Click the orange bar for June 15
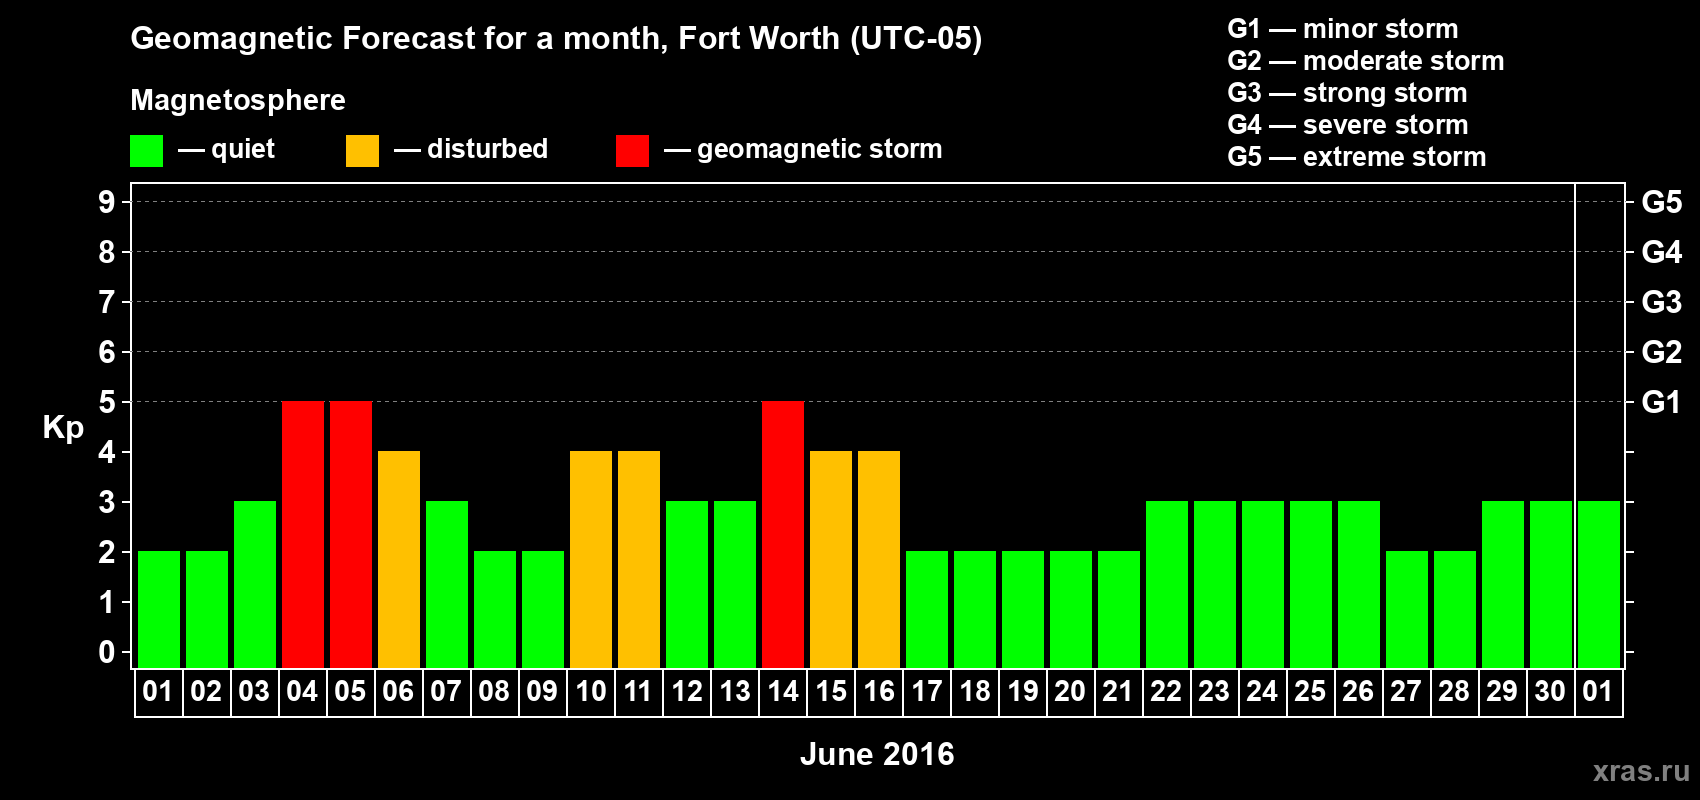1700x800 pixels. pos(831,559)
